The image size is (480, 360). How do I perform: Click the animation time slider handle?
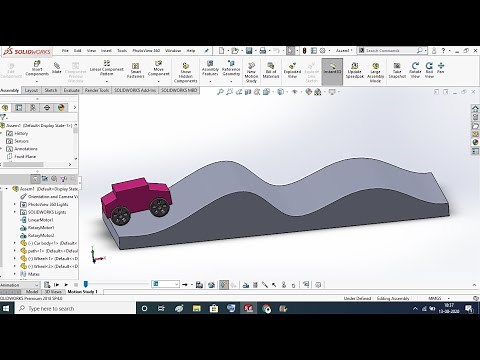tap(86, 284)
